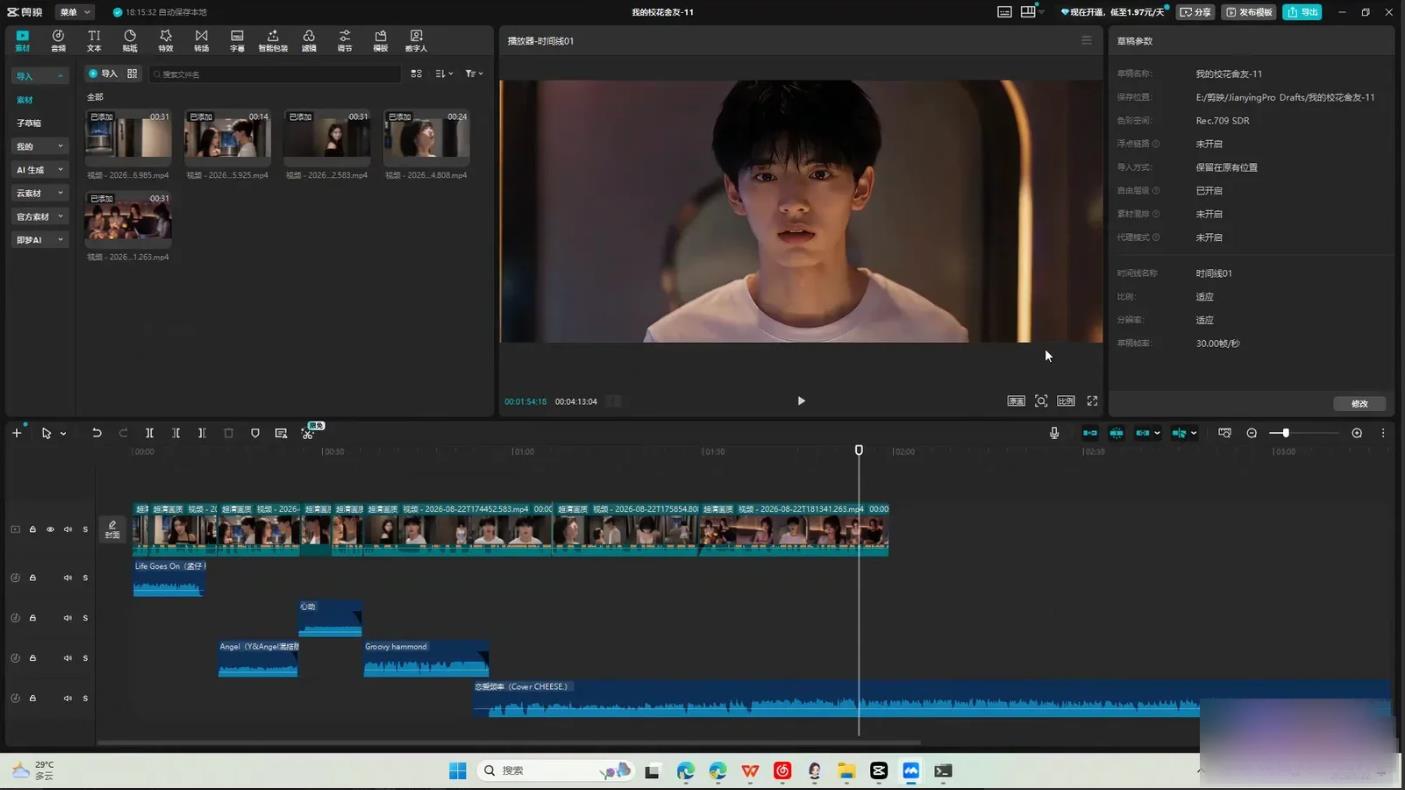Click the split clip tool icon

[x=149, y=433]
